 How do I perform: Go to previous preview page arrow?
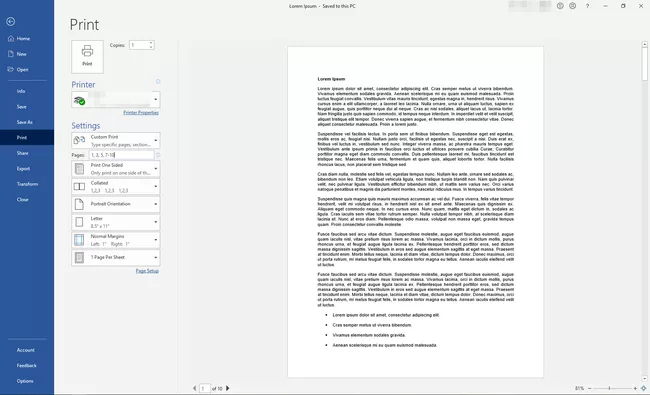(194, 388)
